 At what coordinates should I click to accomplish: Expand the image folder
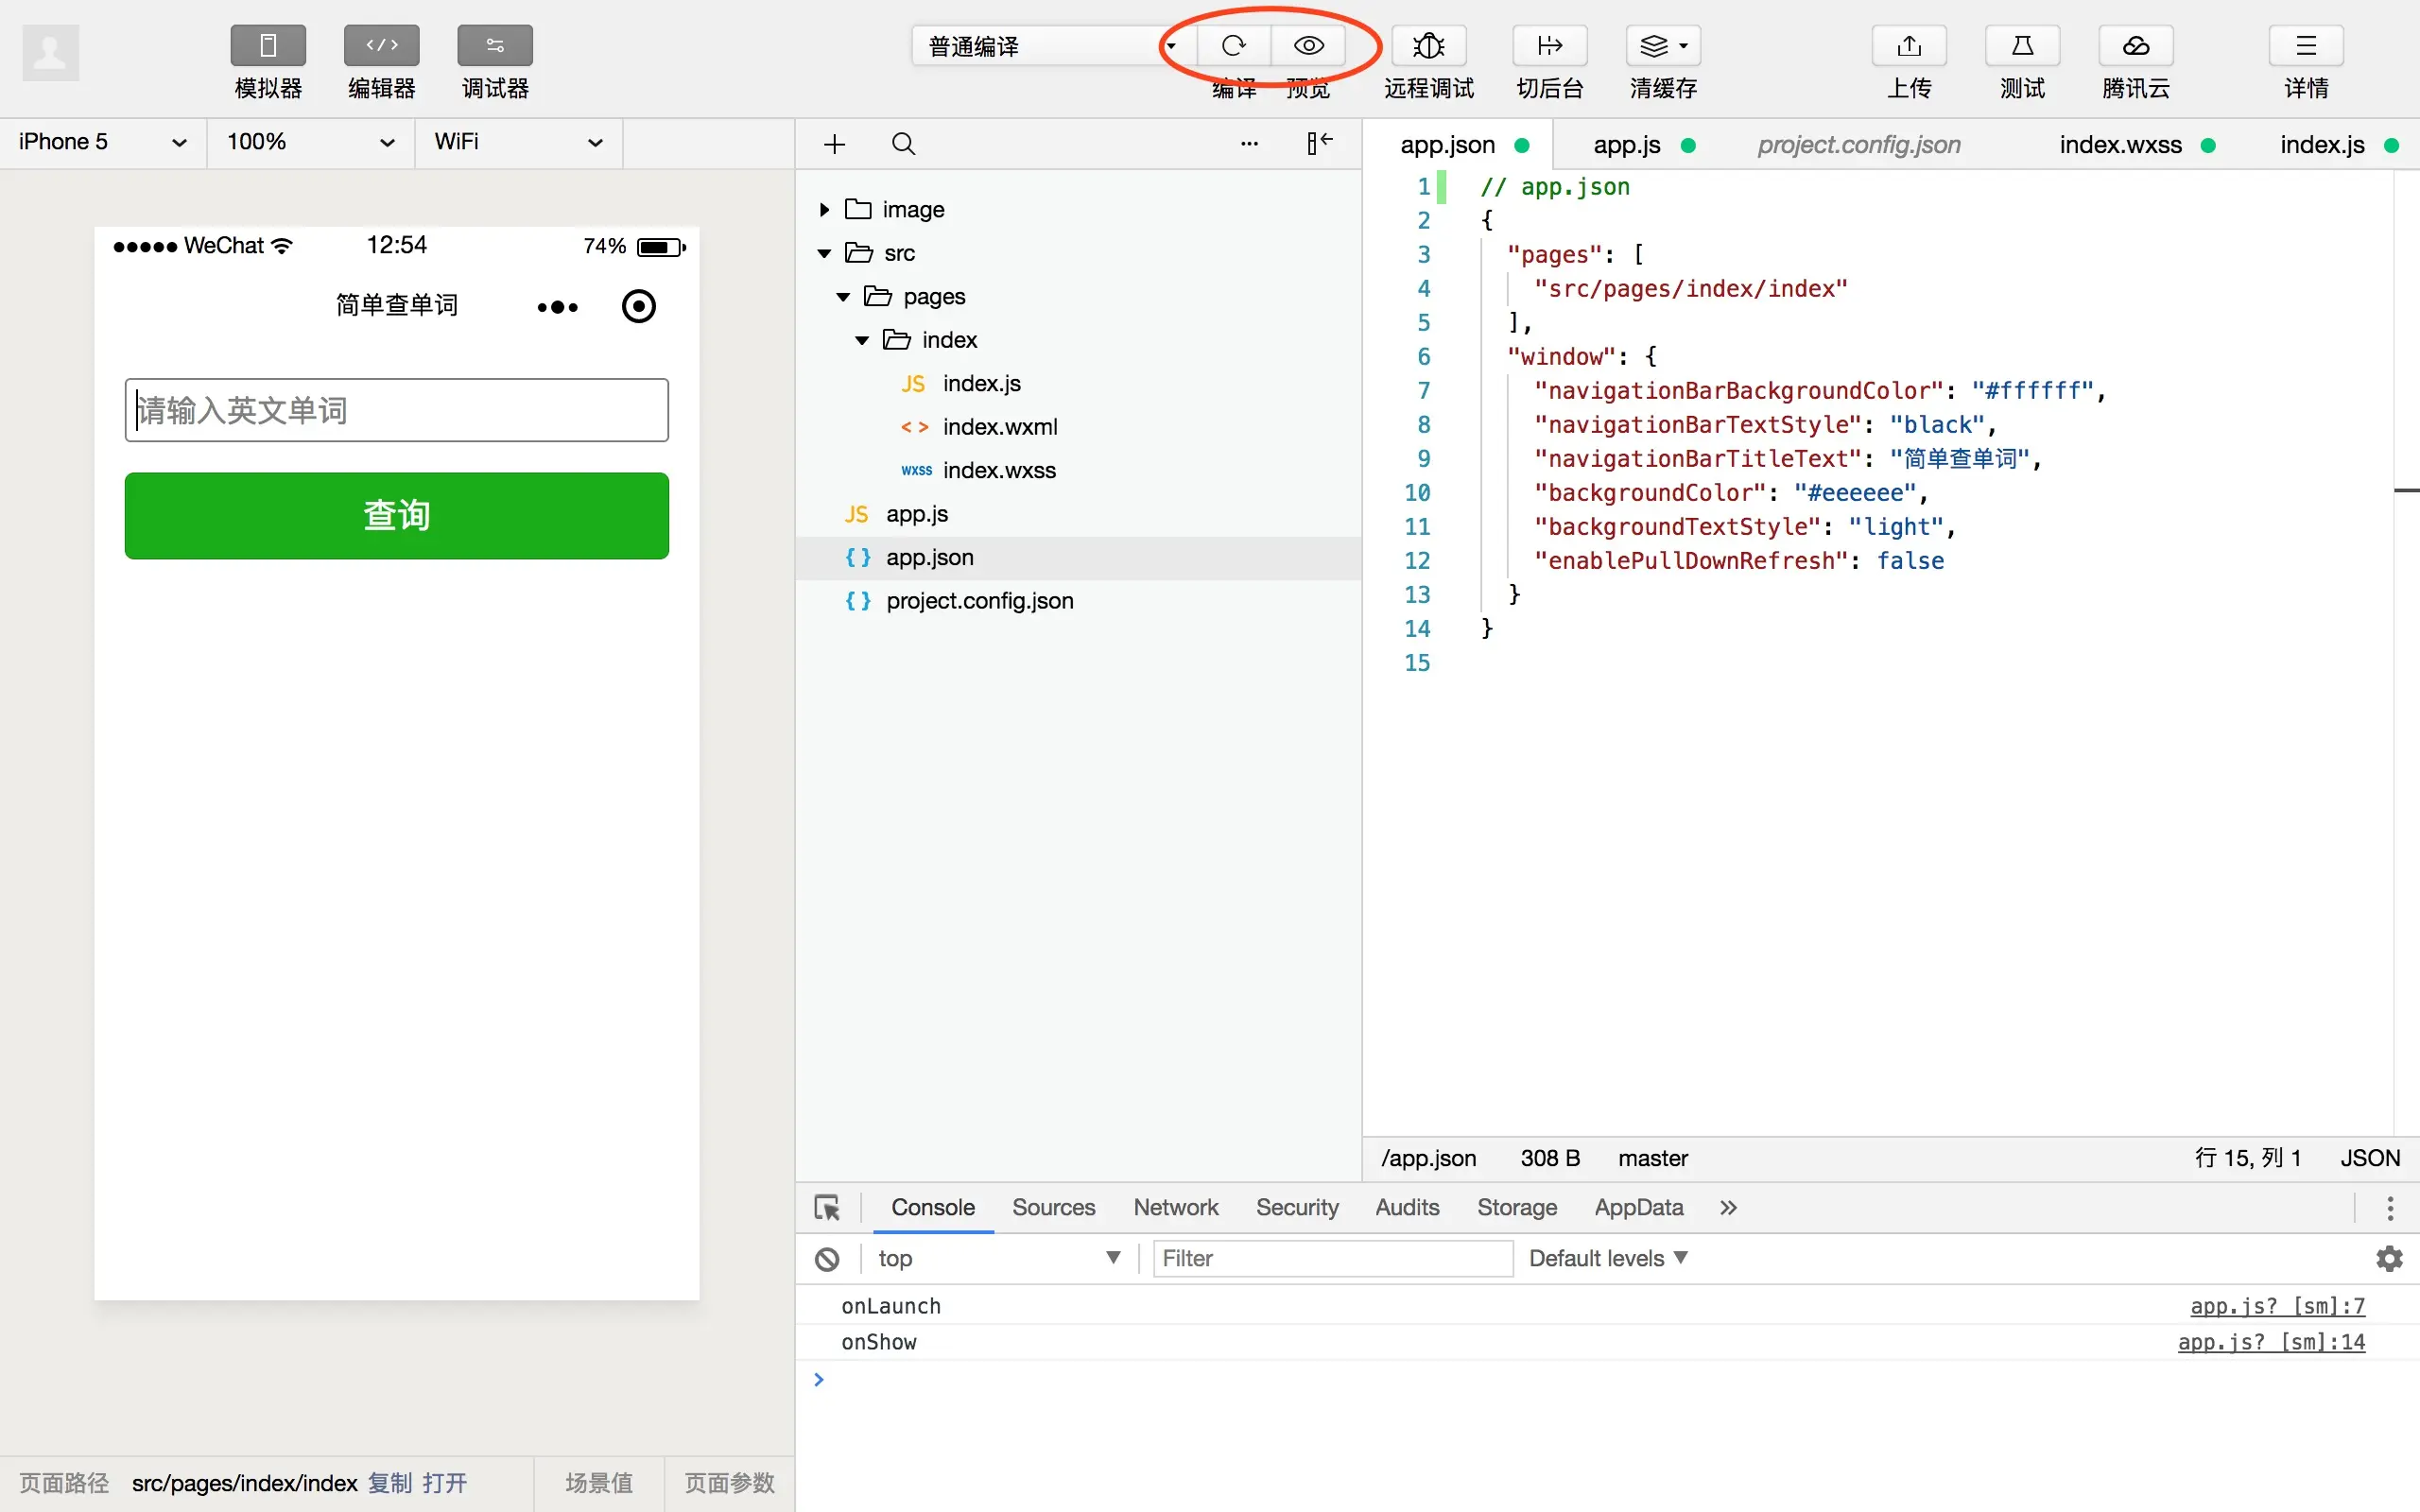pyautogui.click(x=824, y=209)
